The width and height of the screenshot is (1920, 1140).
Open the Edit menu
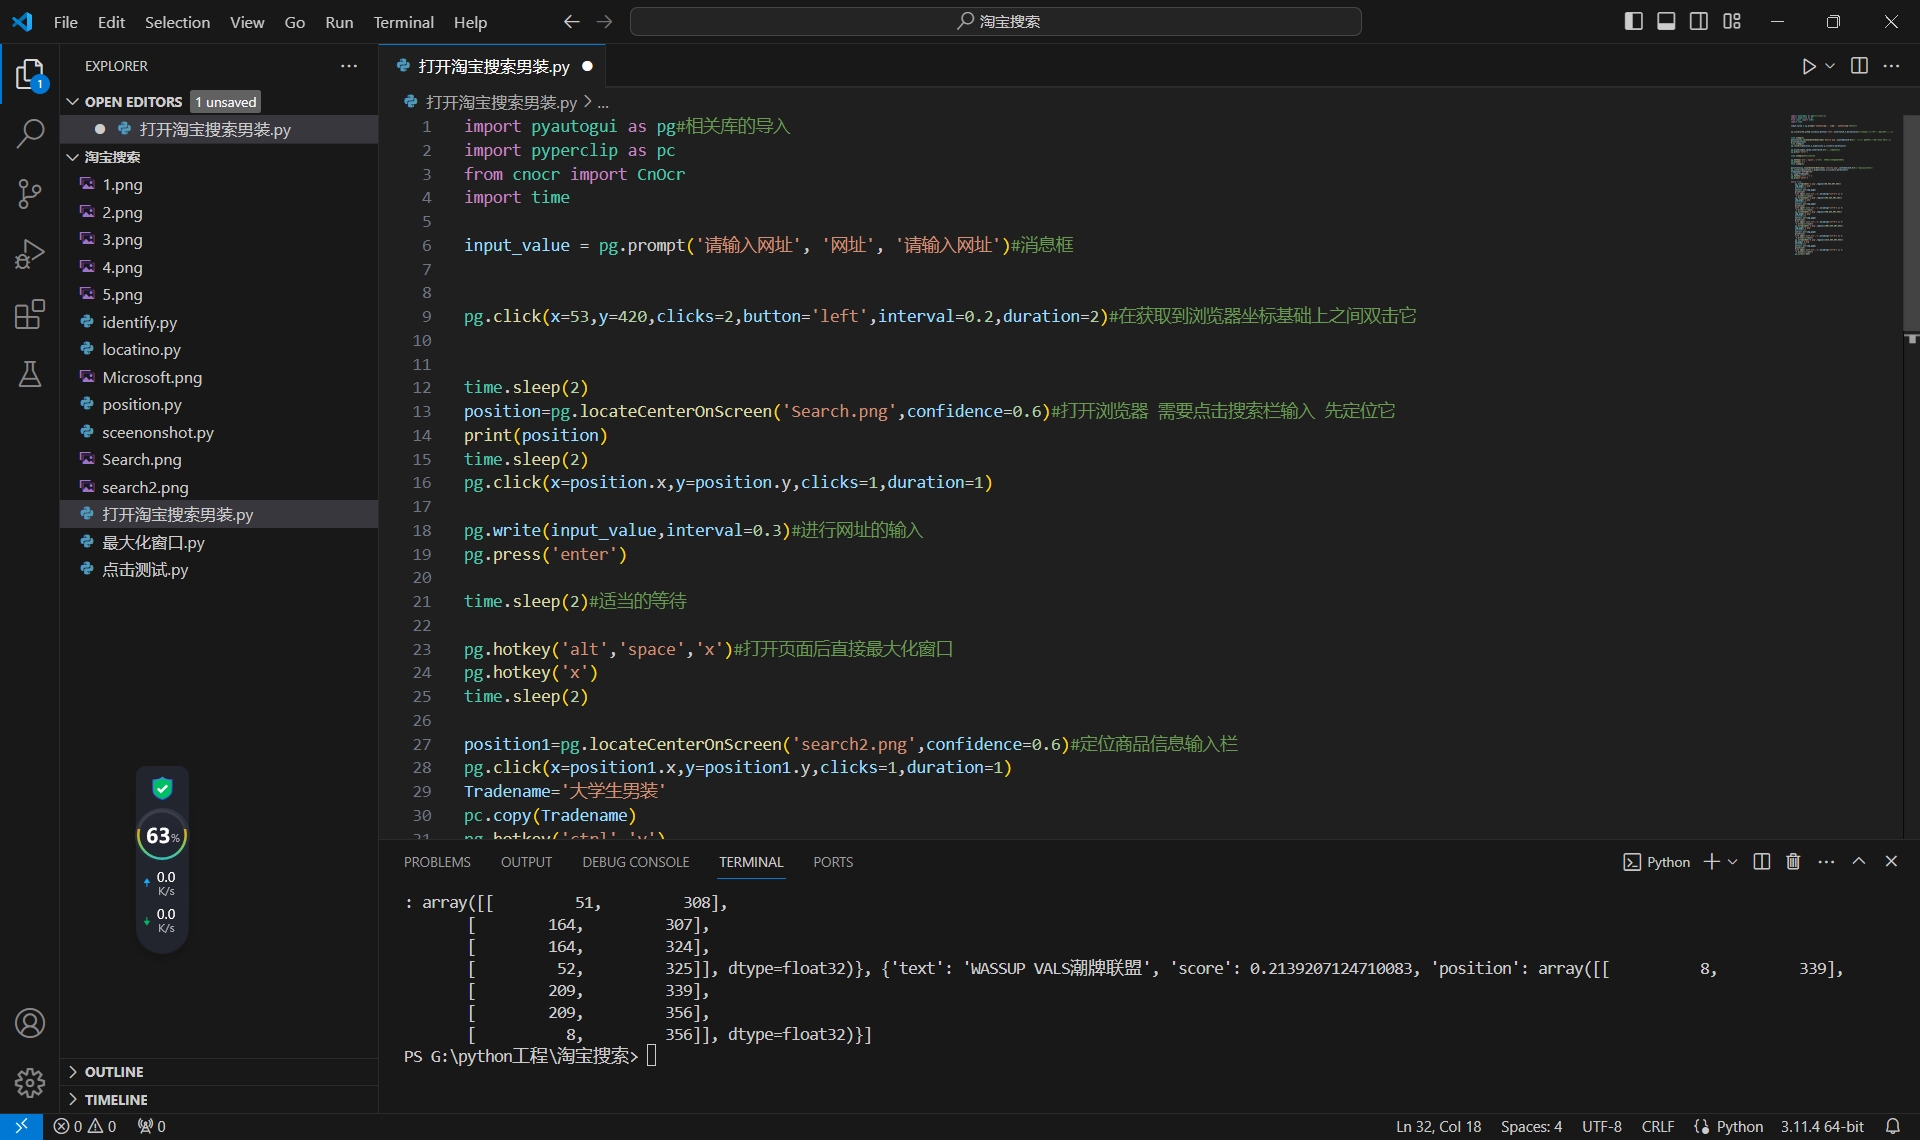tap(111, 22)
